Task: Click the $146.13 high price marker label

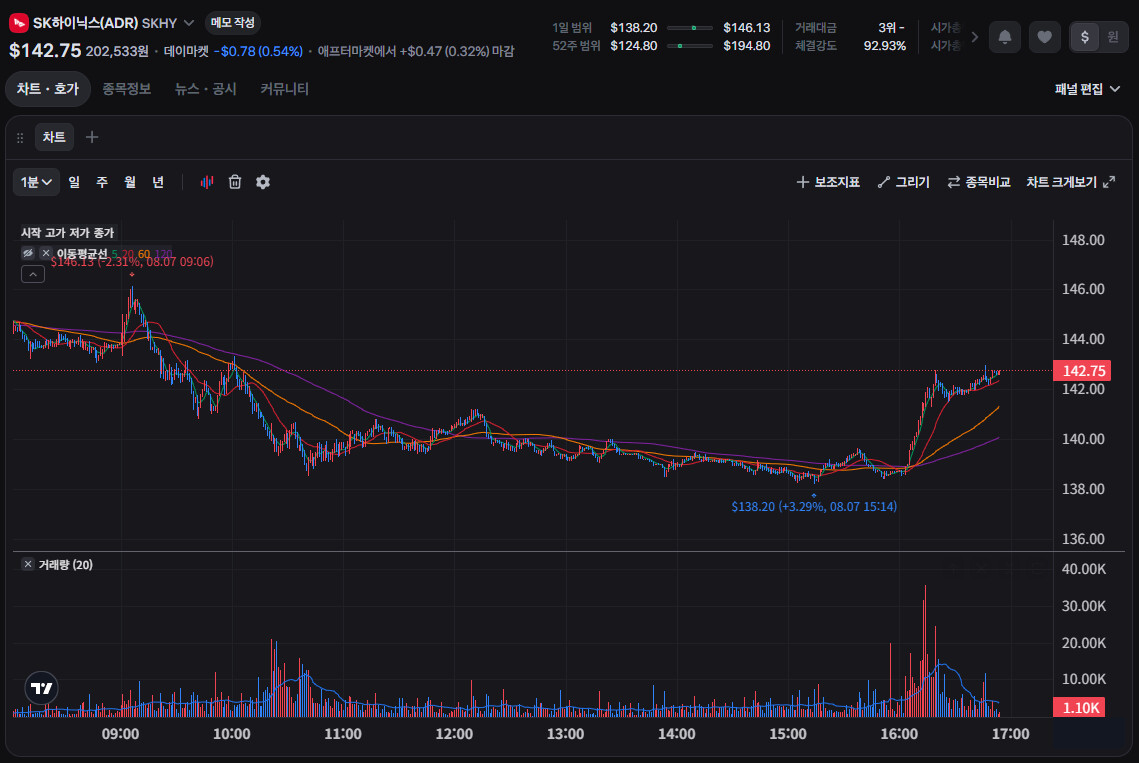Action: [x=131, y=262]
